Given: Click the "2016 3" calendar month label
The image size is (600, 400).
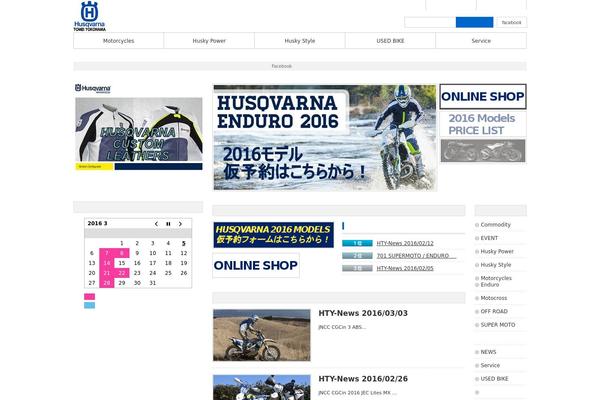Looking at the screenshot, I should (97, 223).
